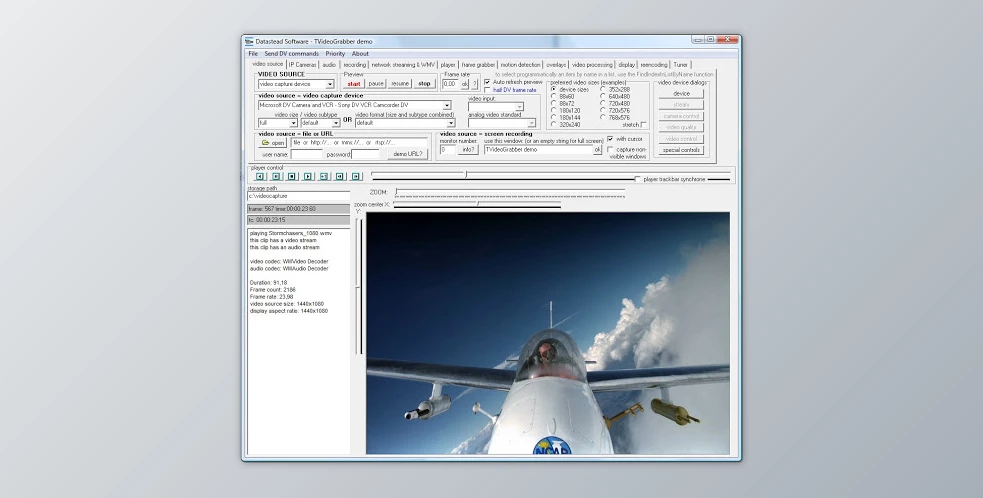This screenshot has width=983, height=498.
Task: Step to next frame in player control
Action: [x=356, y=177]
